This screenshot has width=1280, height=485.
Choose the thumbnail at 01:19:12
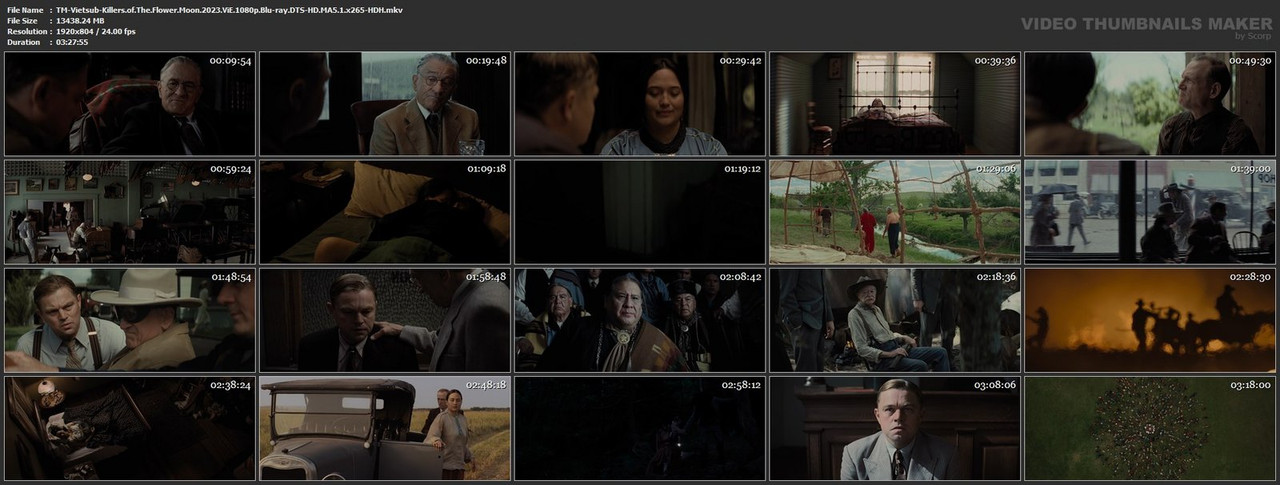(640, 211)
